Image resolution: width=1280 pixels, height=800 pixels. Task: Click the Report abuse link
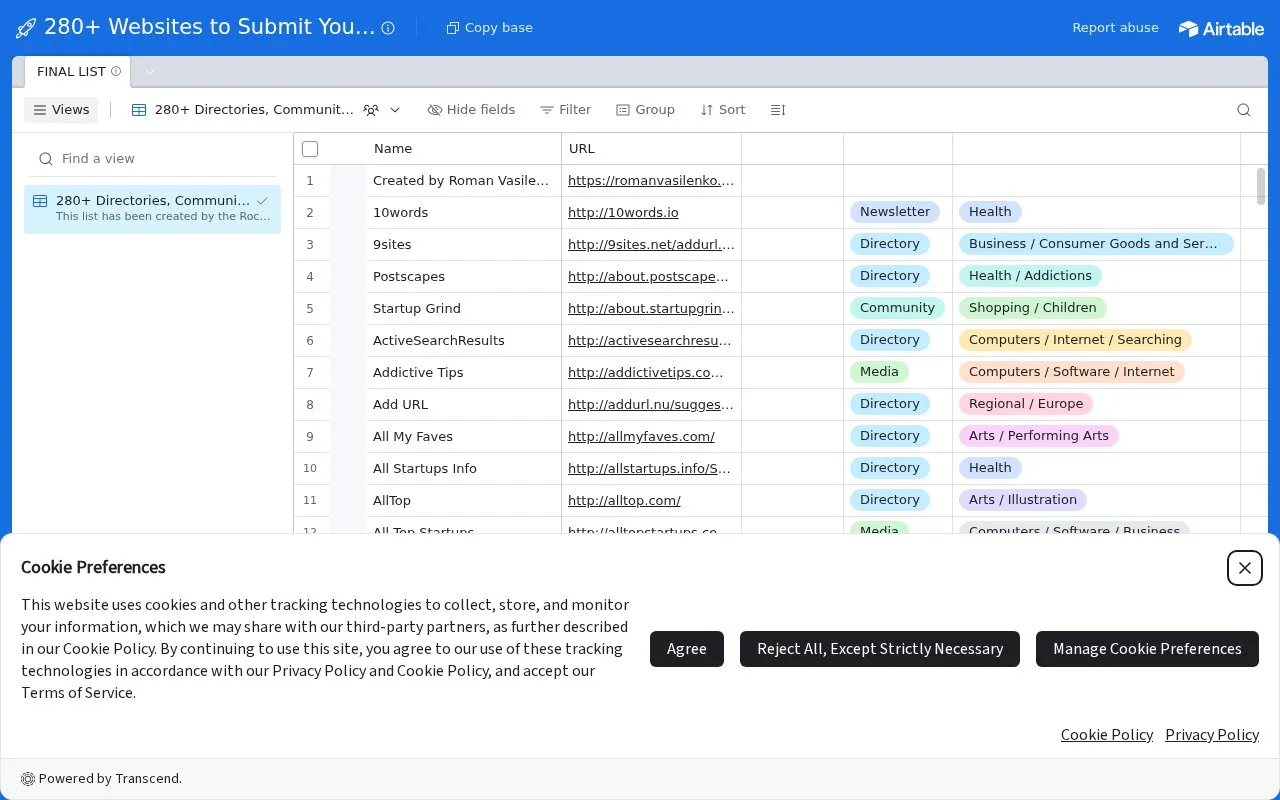coord(1115,28)
